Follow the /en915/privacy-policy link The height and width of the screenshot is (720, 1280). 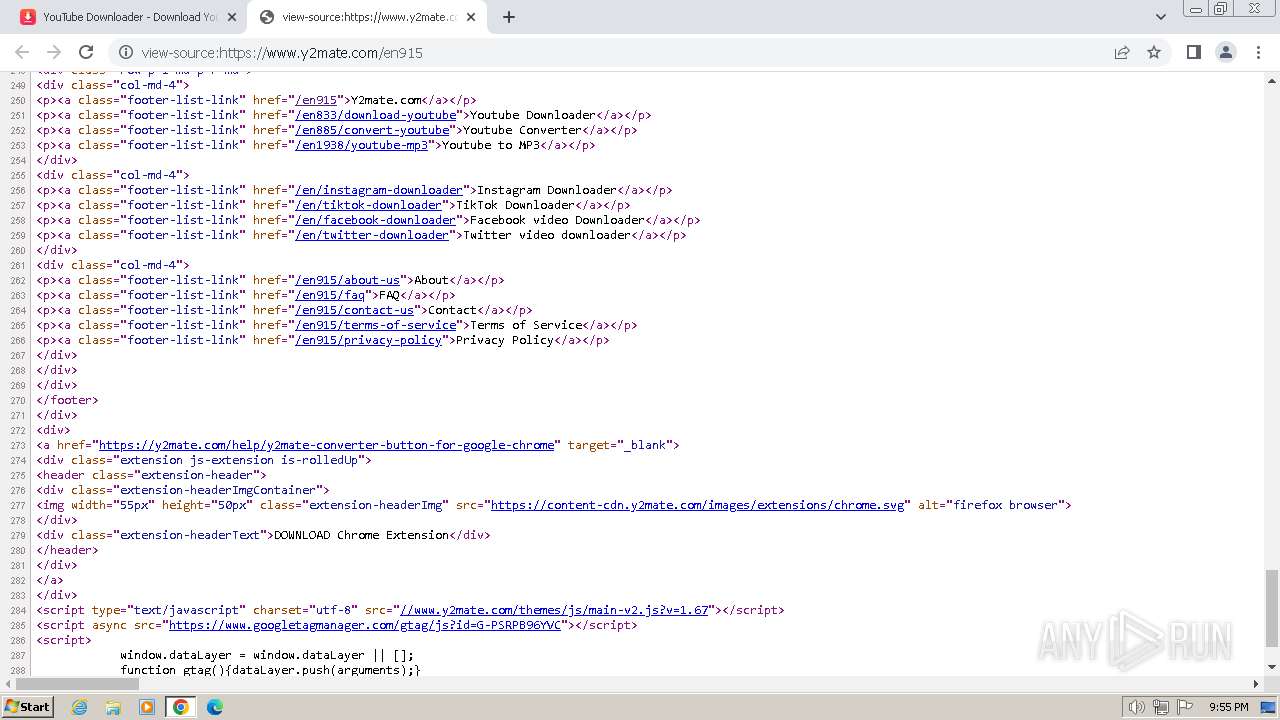point(368,340)
